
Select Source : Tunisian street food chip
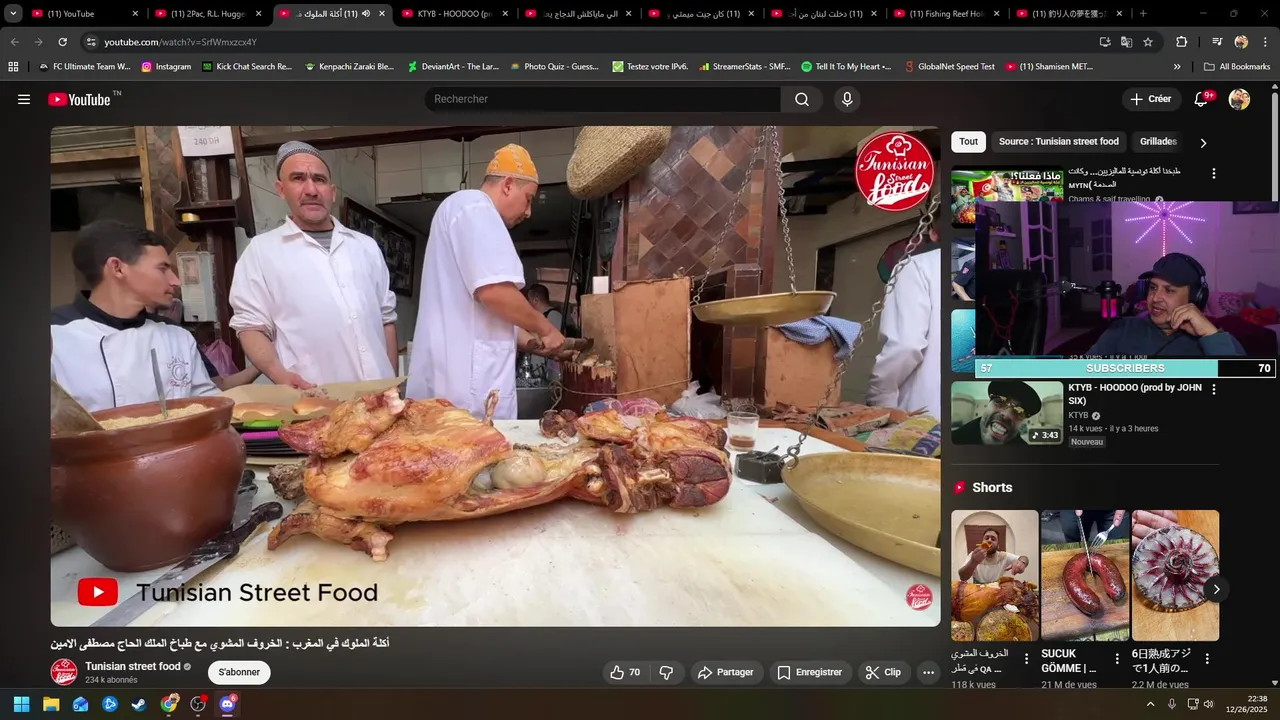1058,142
